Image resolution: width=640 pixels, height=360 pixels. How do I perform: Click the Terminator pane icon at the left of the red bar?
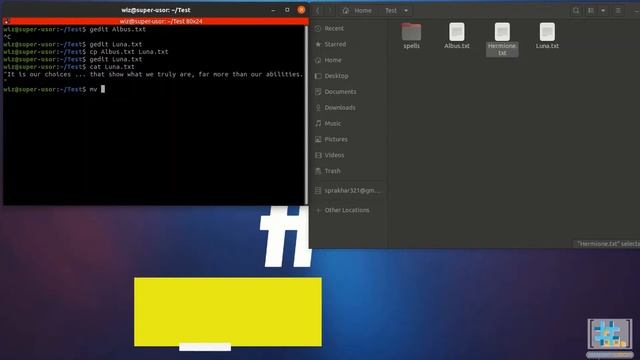click(6, 21)
